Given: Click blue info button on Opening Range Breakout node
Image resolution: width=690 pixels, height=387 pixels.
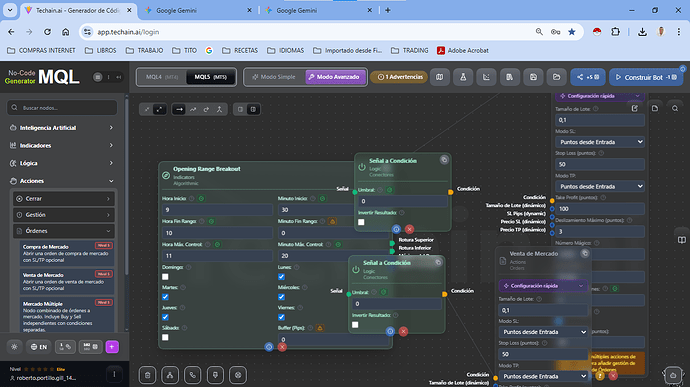Looking at the screenshot, I should (x=269, y=347).
